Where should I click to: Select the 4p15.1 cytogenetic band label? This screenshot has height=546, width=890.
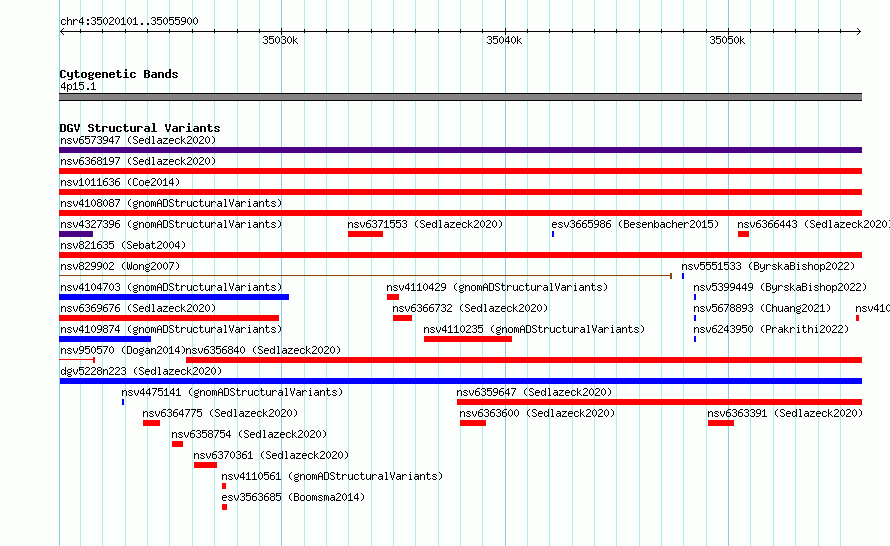coord(78,86)
